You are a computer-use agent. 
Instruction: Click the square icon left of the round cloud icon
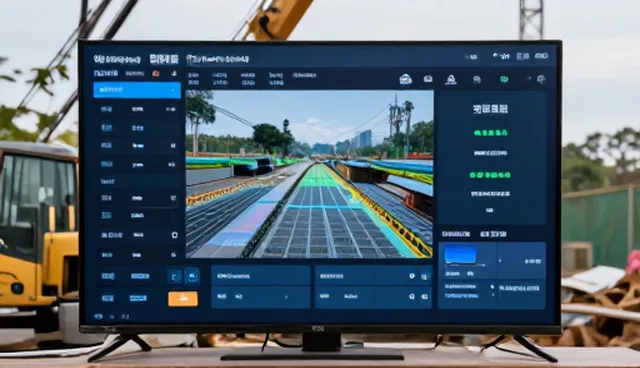pos(175,277)
